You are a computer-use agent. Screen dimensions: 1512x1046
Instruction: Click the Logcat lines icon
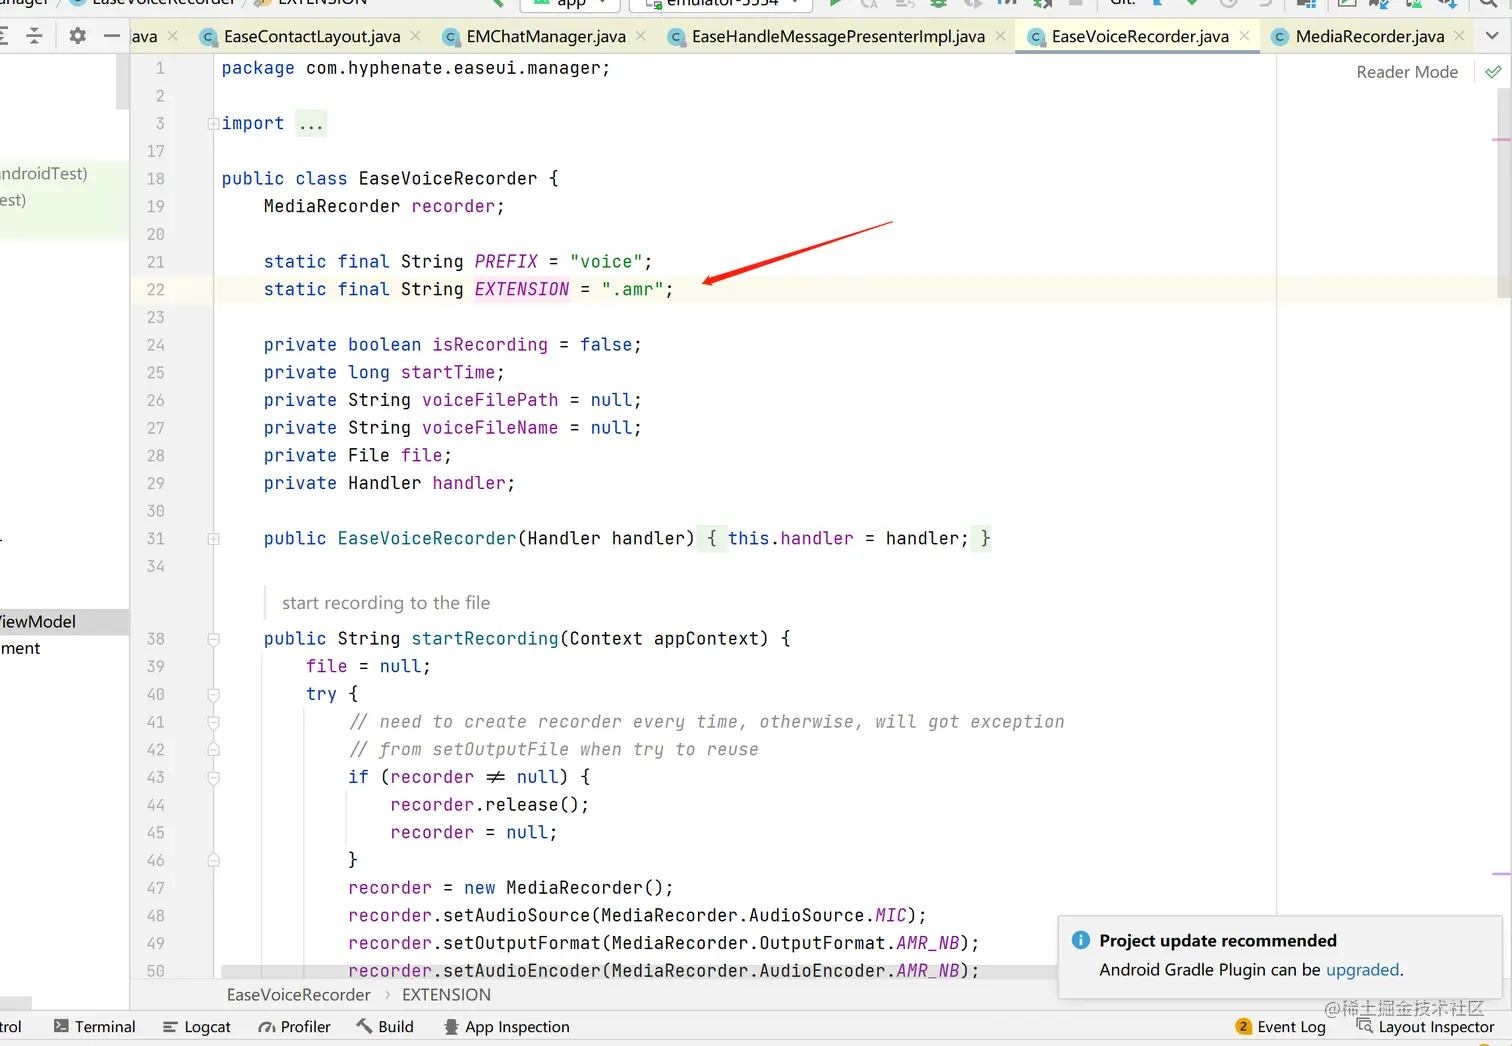(170, 1027)
